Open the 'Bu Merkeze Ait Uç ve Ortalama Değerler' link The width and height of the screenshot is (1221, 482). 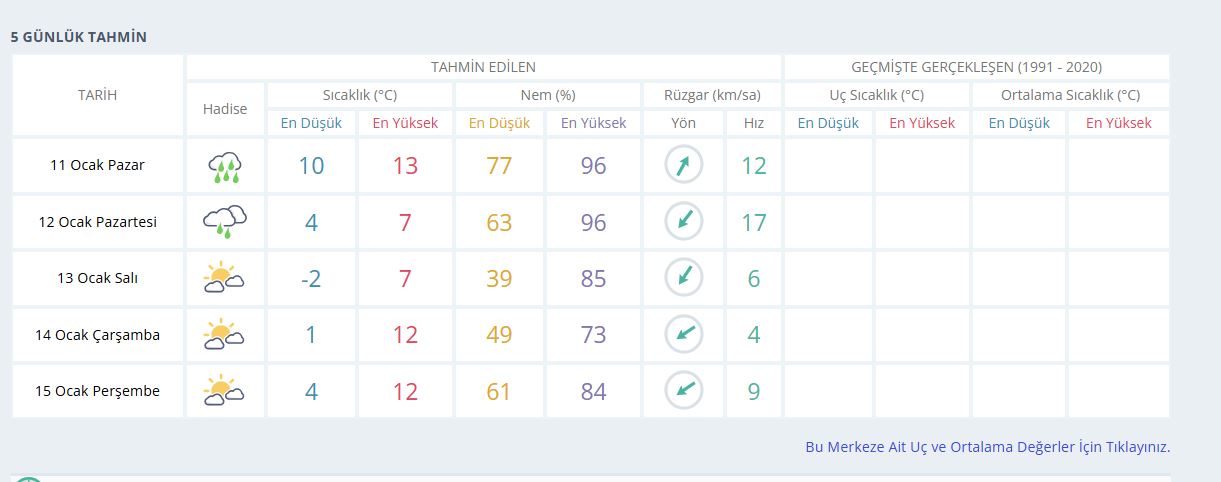click(x=987, y=447)
